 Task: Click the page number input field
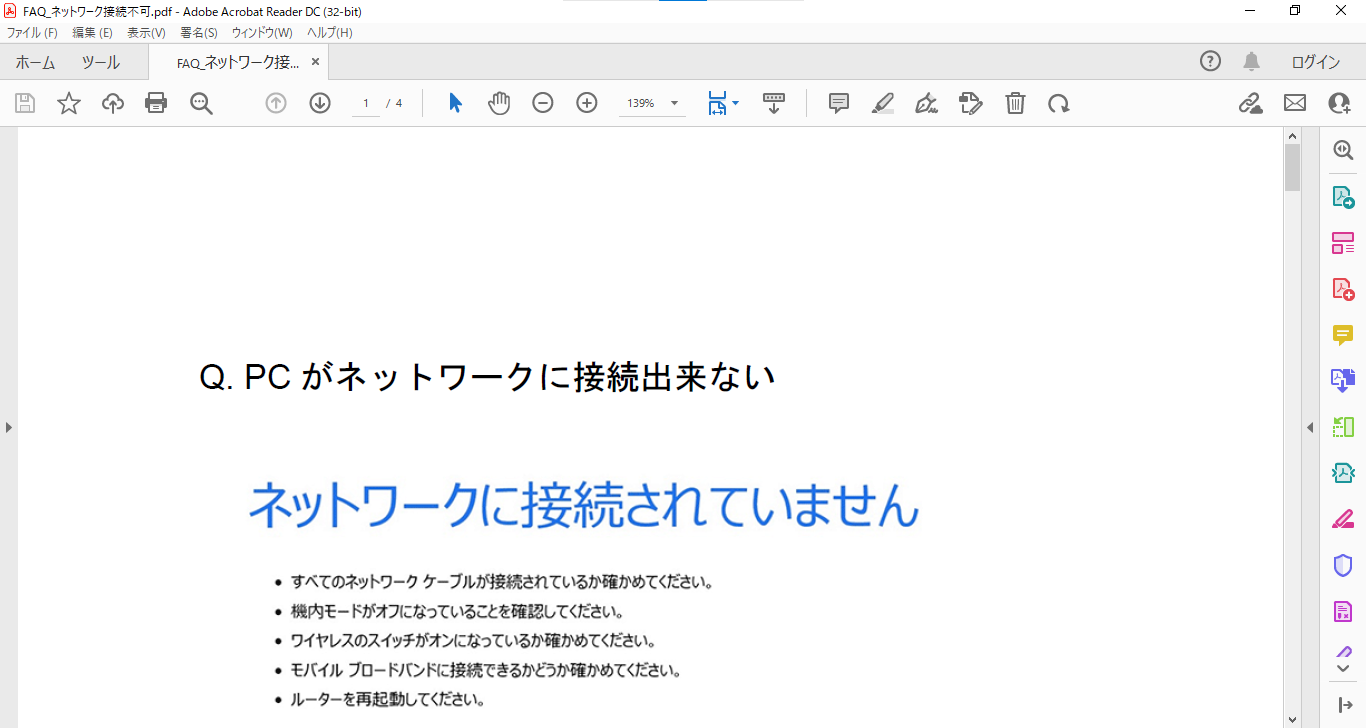click(x=366, y=103)
